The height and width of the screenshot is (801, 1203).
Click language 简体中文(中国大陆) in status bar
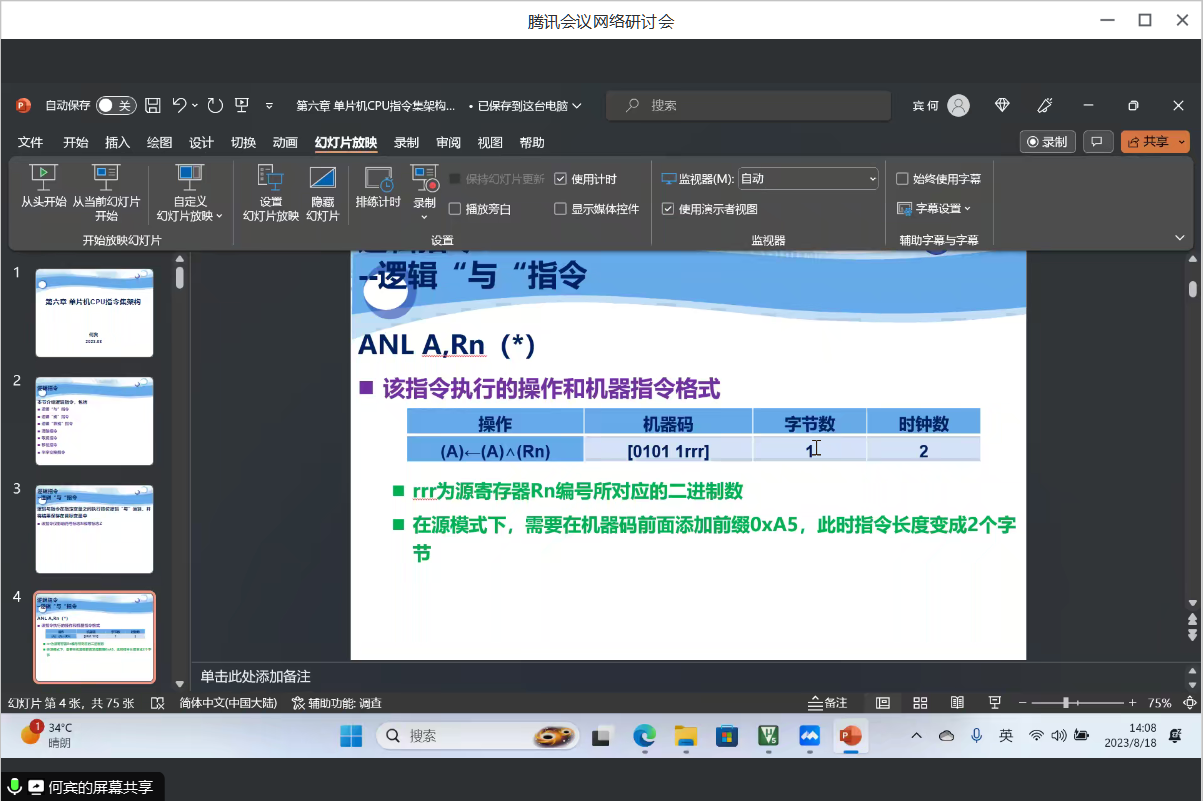coord(230,703)
